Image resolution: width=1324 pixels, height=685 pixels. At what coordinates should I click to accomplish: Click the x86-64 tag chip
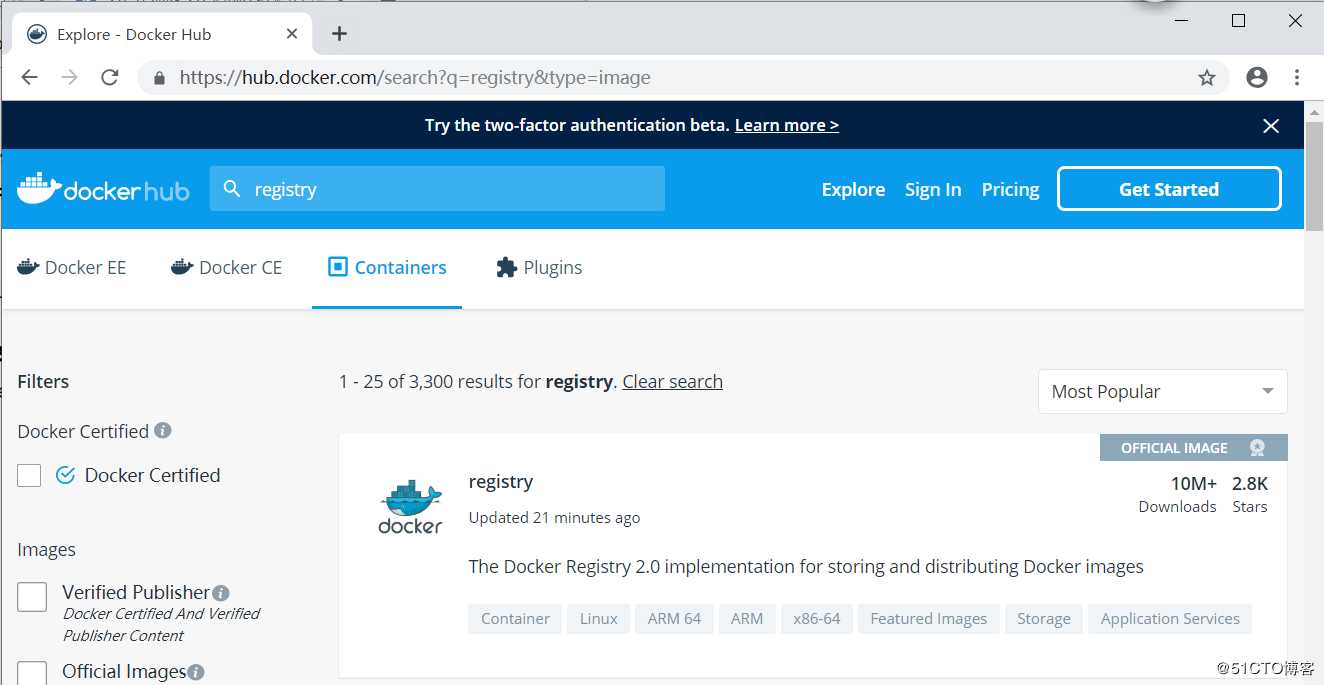tap(817, 619)
